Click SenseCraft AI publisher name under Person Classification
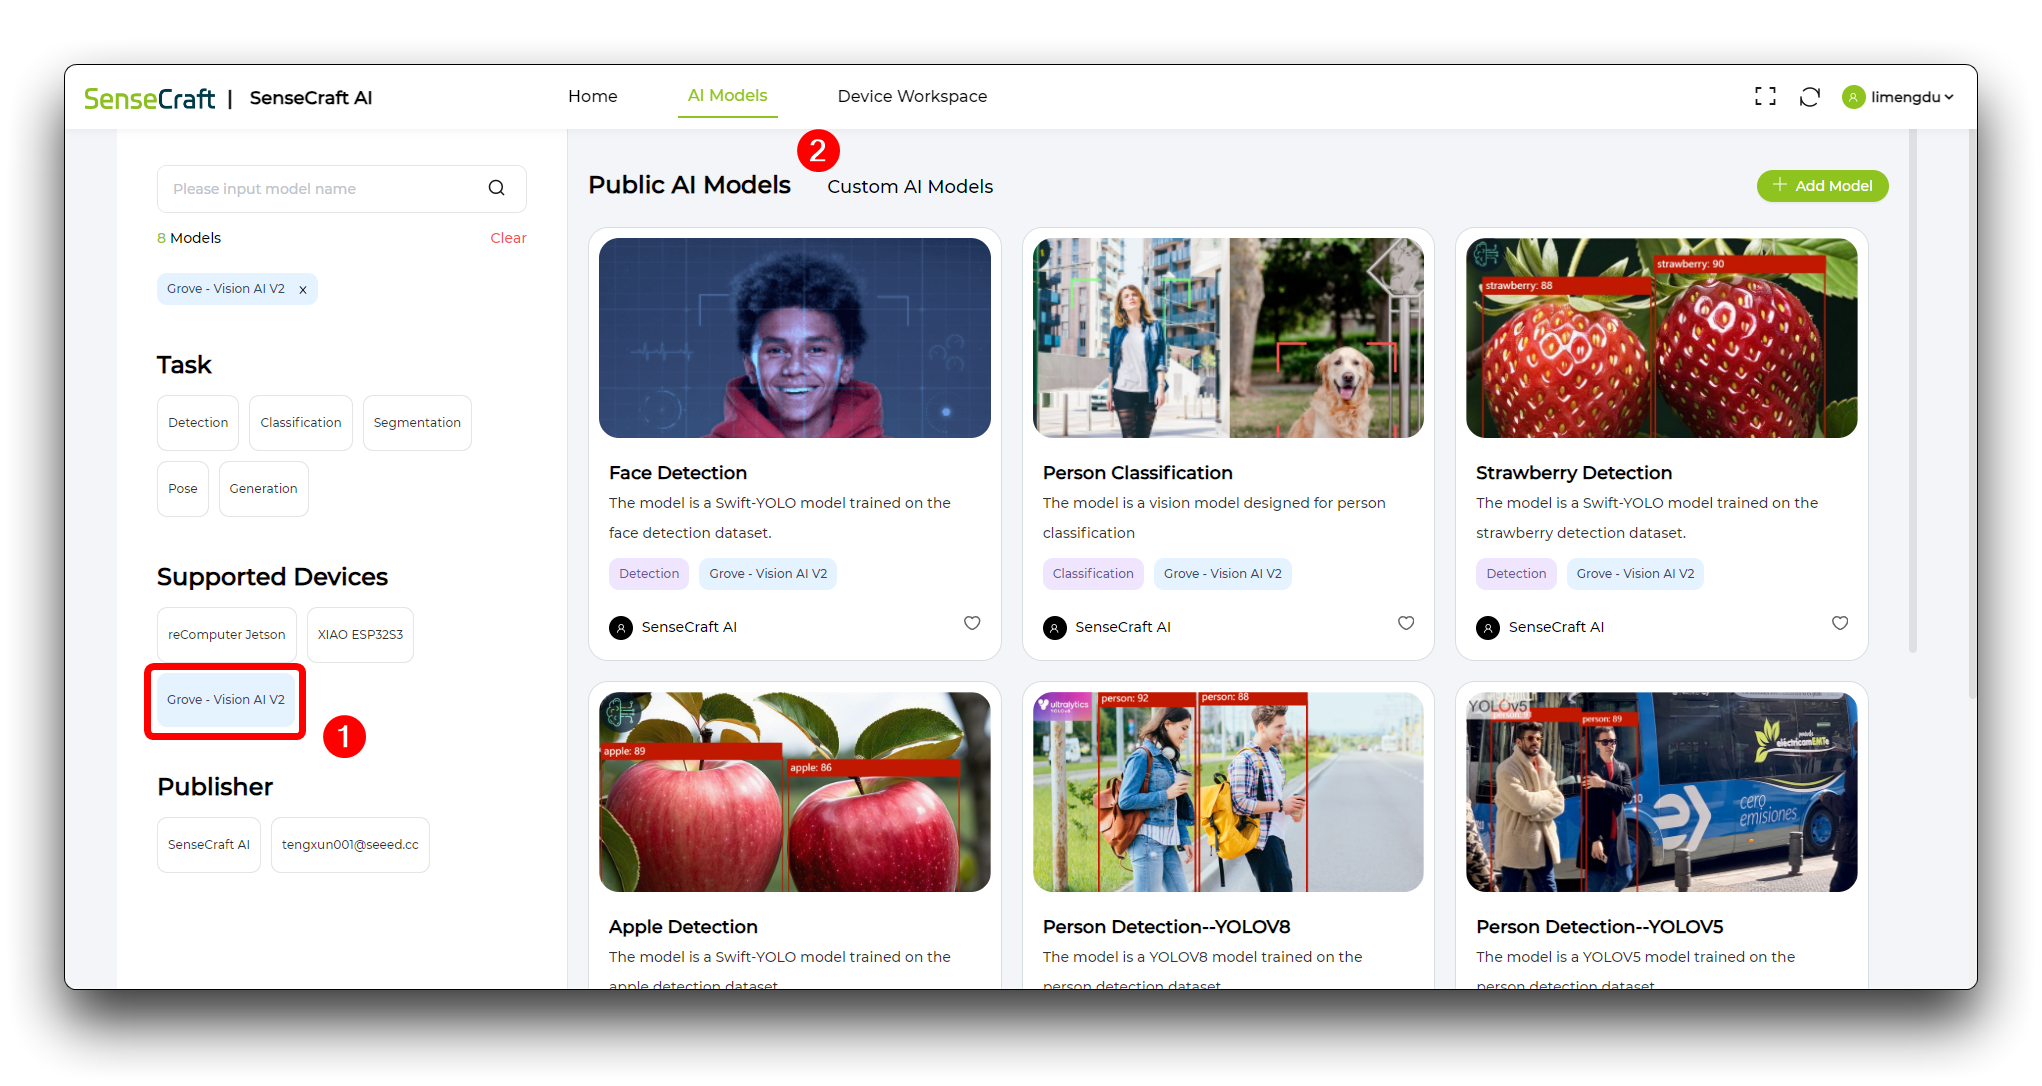 pos(1123,627)
